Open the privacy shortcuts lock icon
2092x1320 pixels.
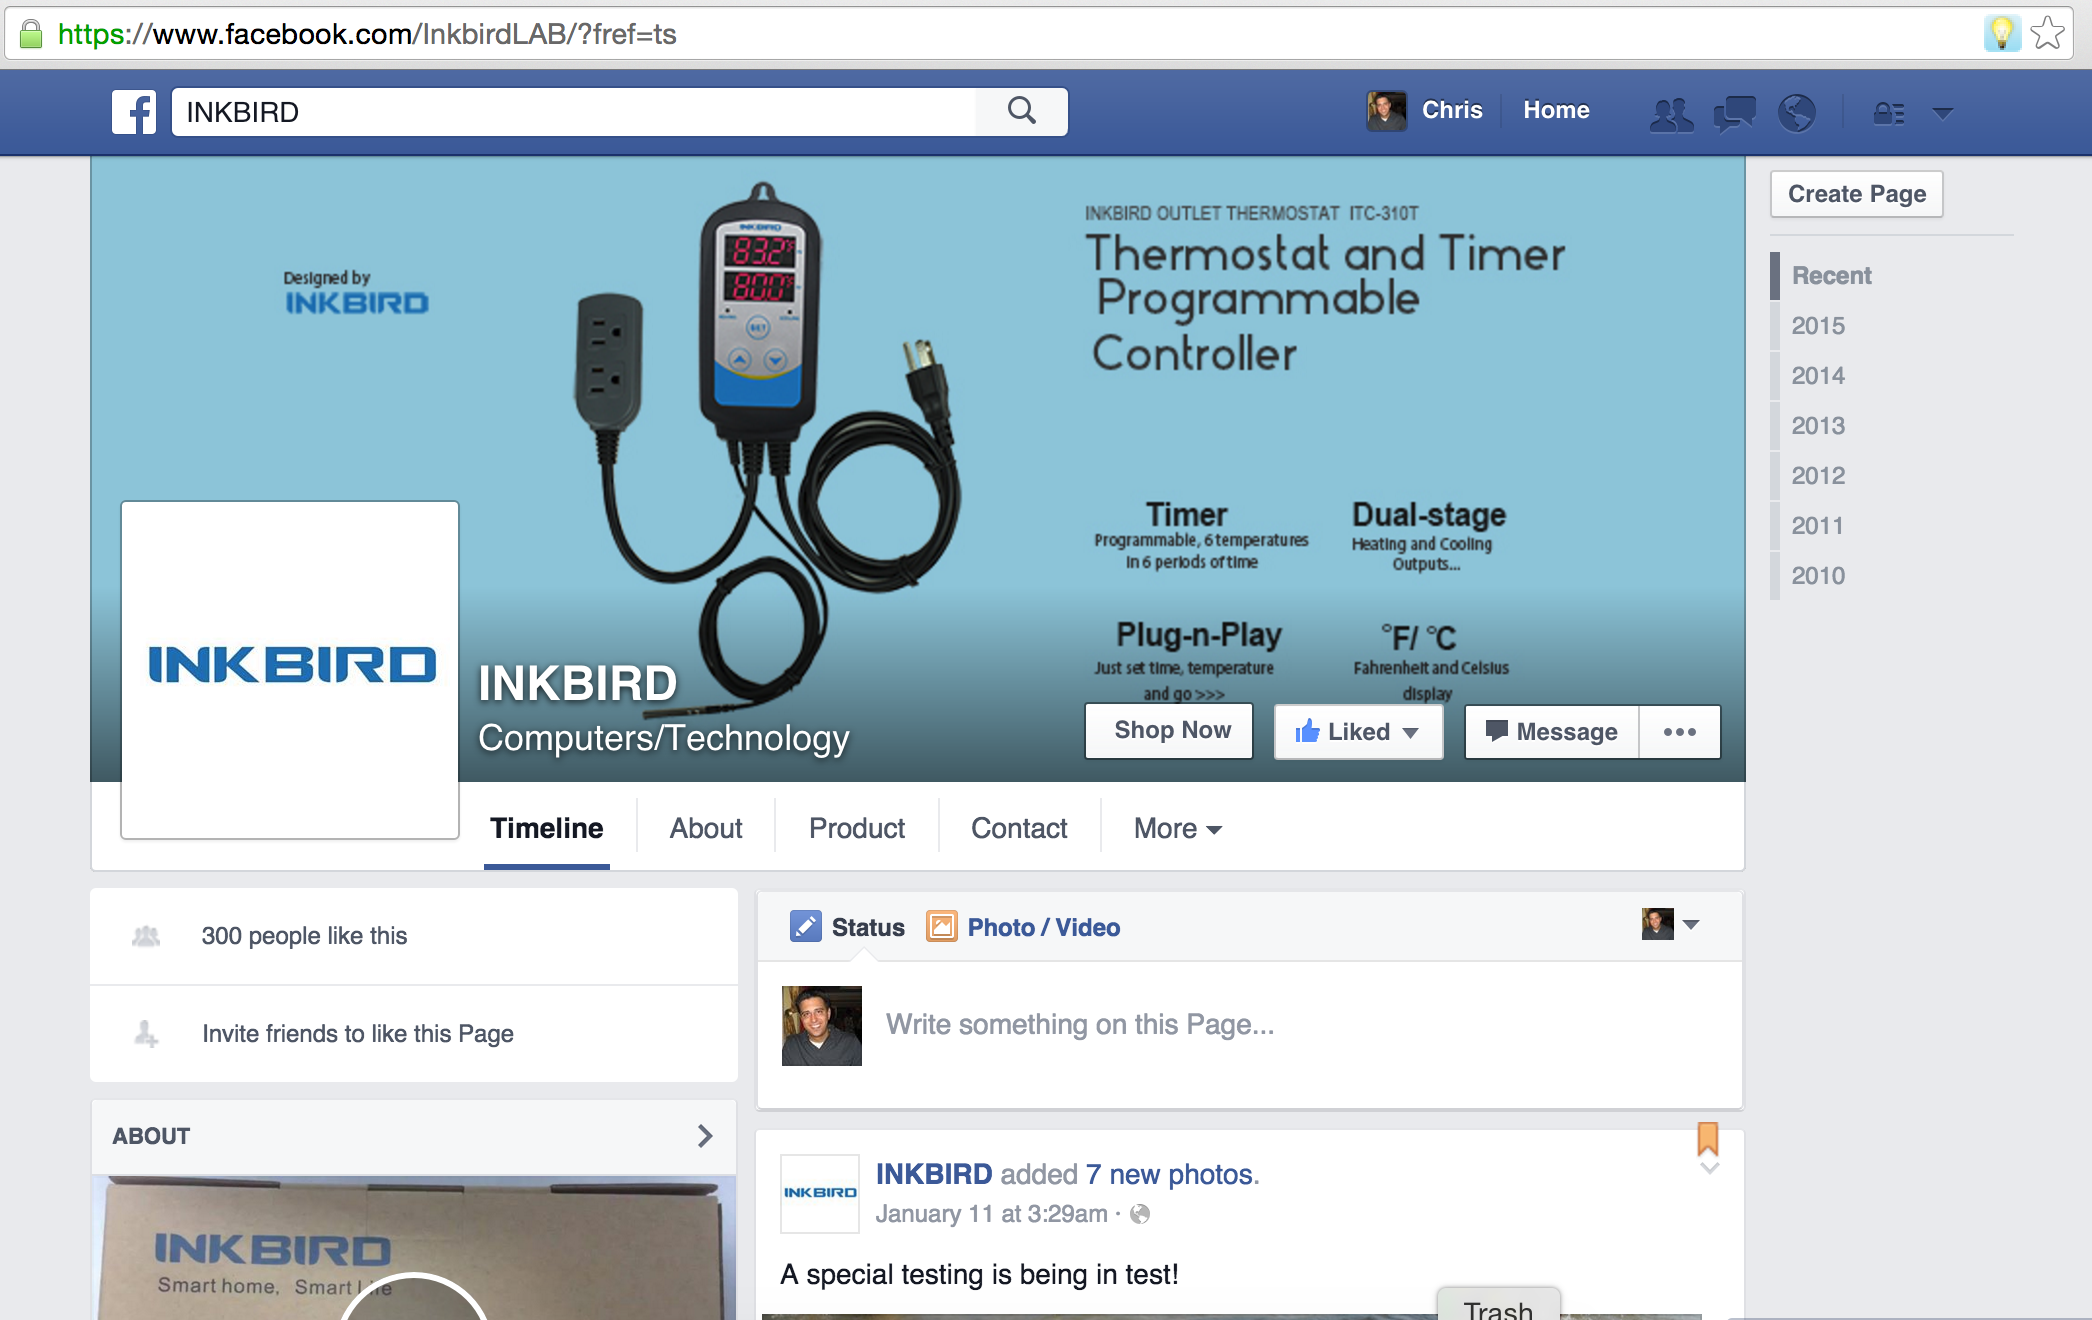click(x=1888, y=113)
